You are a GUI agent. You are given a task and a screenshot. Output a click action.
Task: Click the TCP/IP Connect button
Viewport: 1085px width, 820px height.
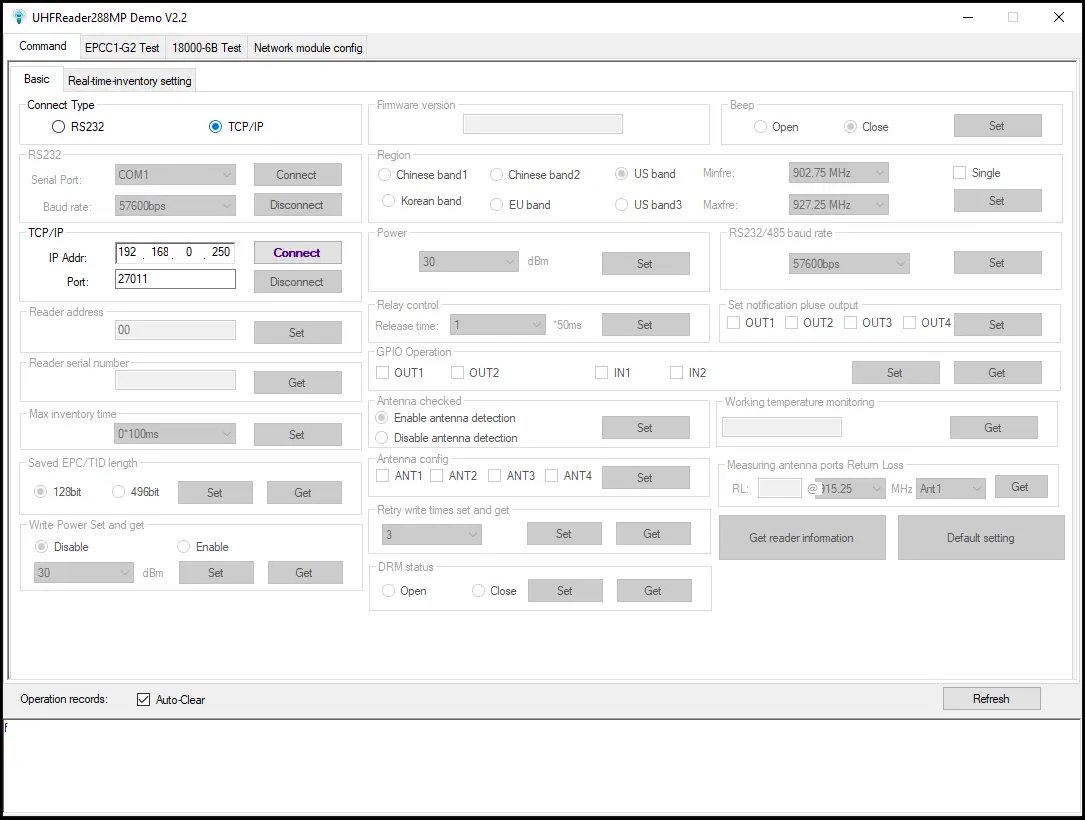(x=297, y=253)
